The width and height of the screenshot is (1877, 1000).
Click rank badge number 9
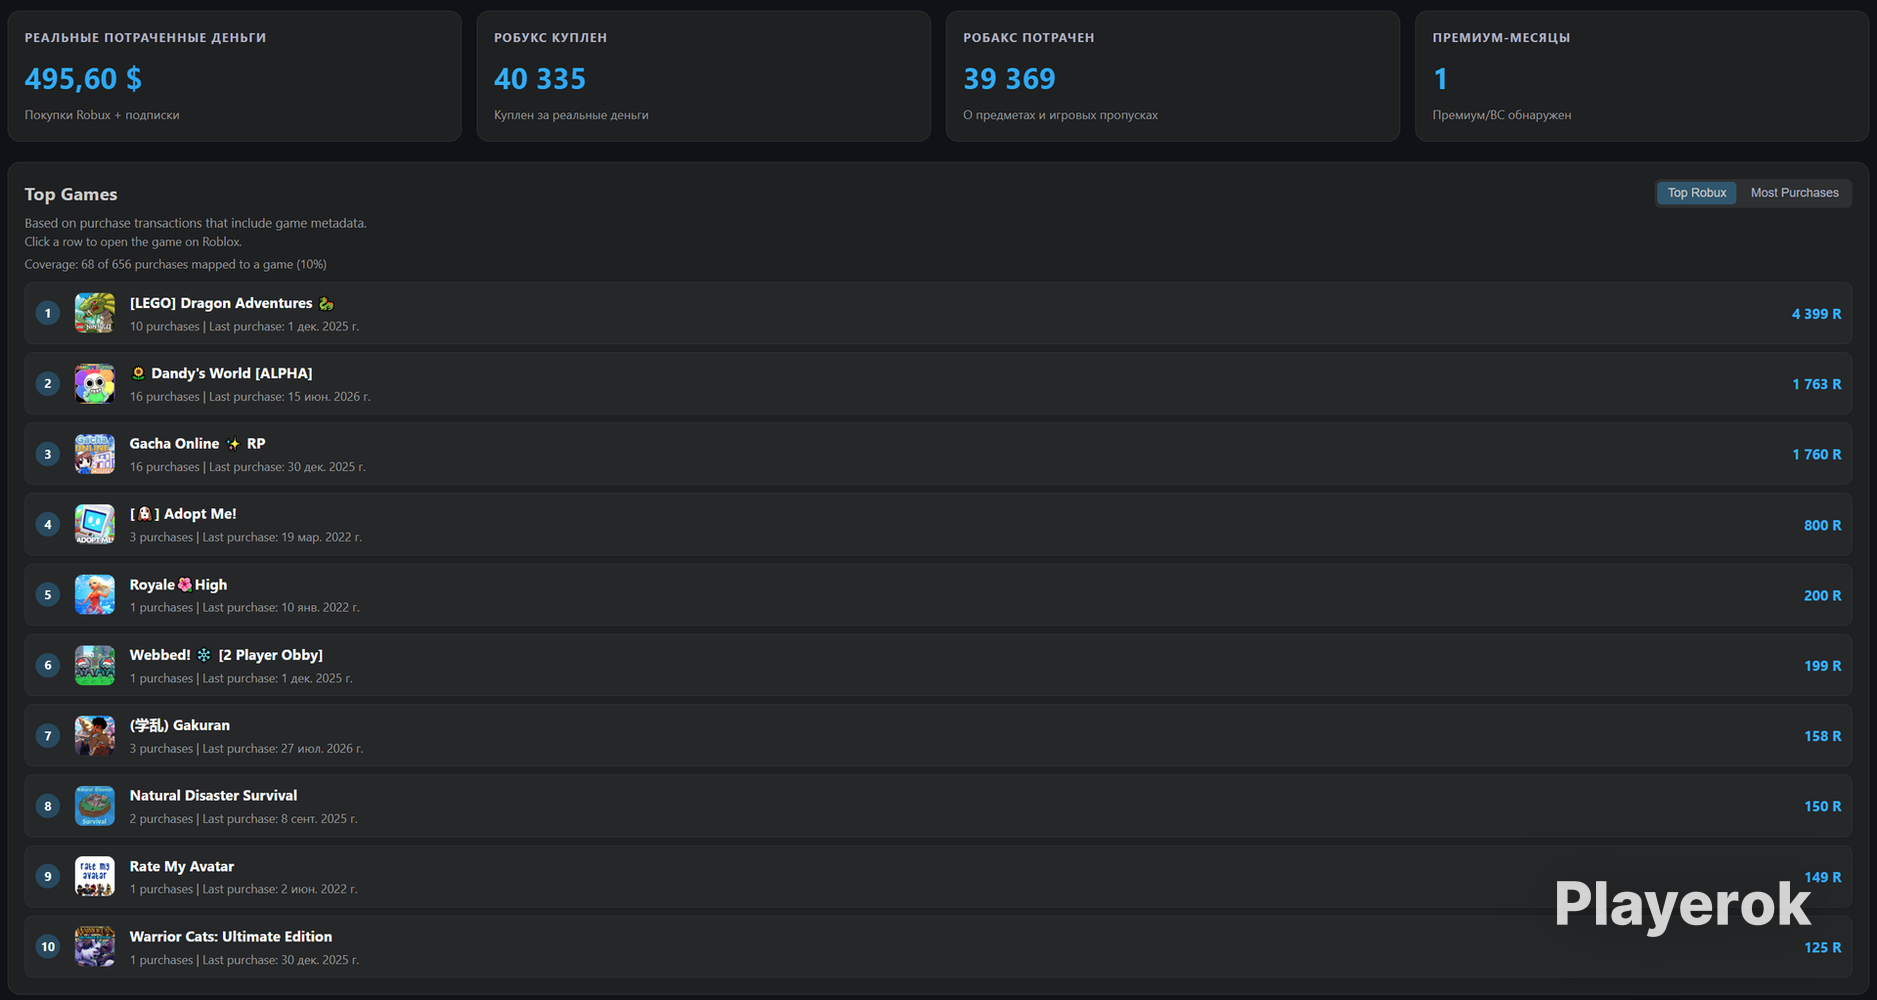click(48, 876)
